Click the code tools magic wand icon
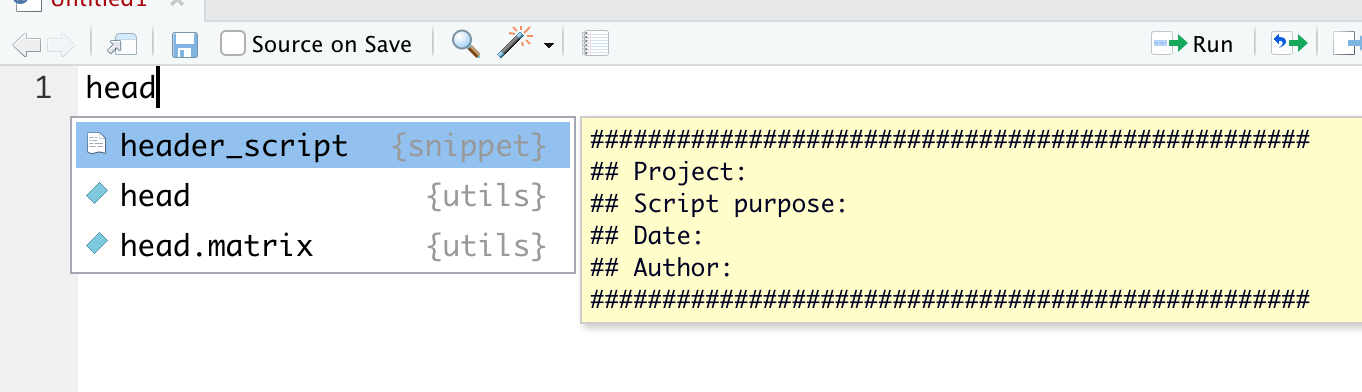 [x=516, y=44]
